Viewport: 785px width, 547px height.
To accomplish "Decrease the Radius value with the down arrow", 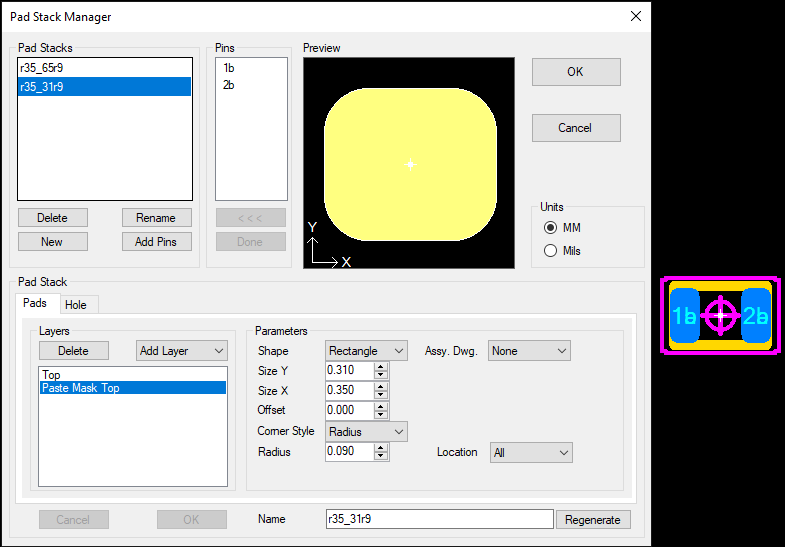I will [x=381, y=457].
